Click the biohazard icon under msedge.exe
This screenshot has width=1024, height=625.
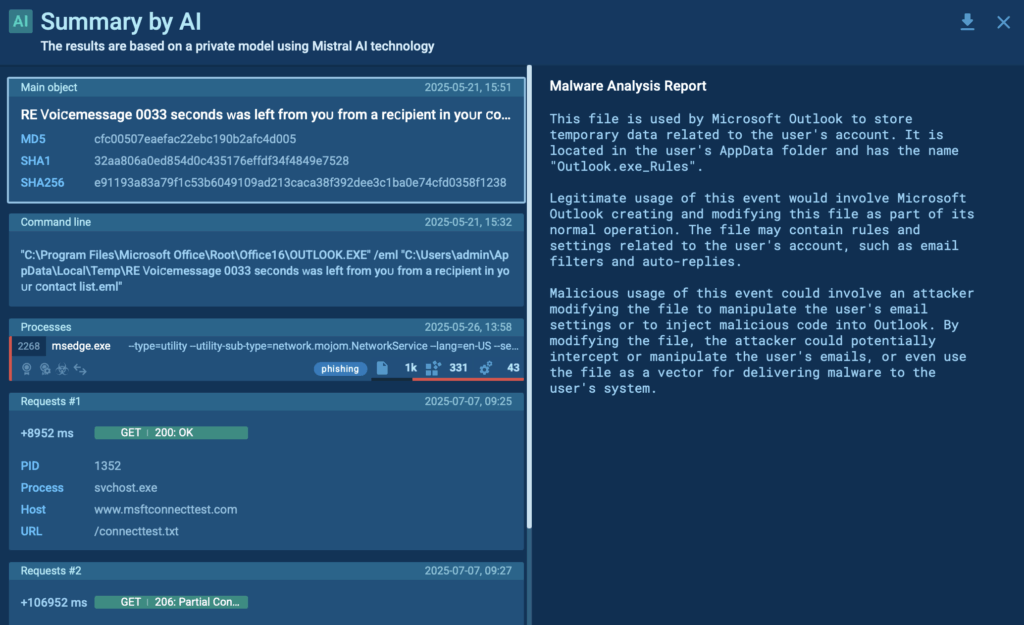[x=62, y=369]
